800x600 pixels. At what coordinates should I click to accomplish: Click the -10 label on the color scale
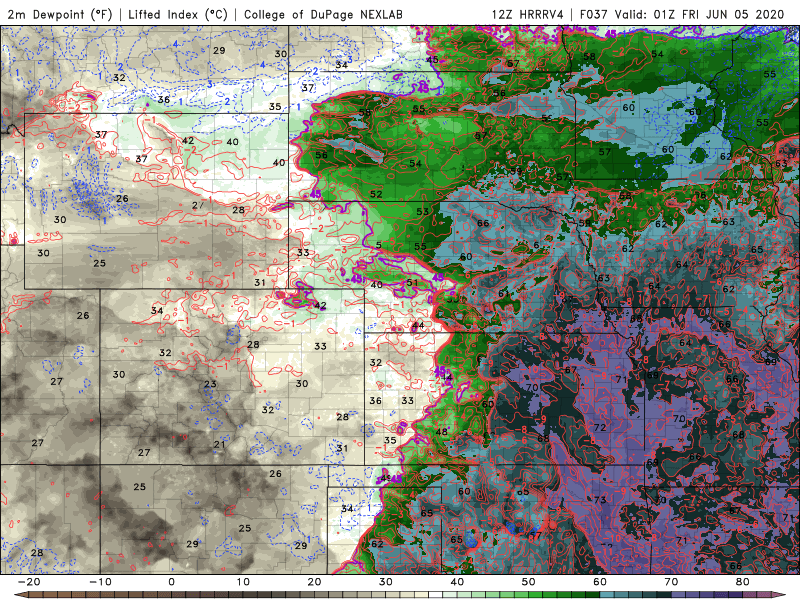click(x=99, y=582)
